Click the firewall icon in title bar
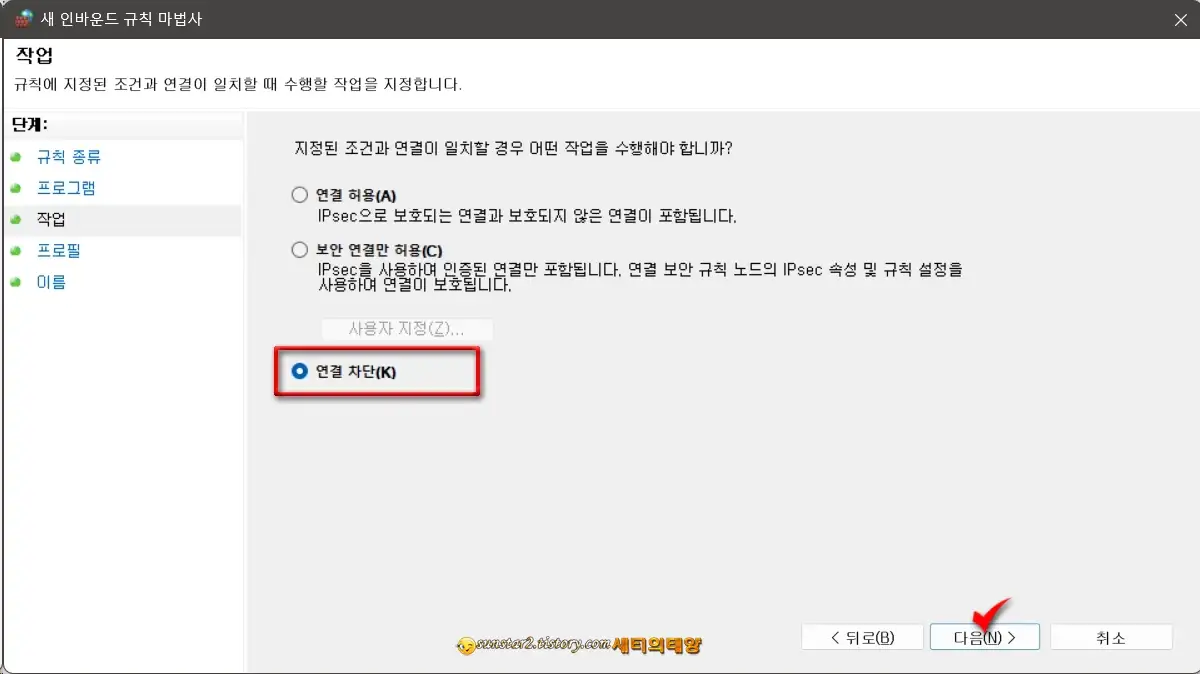This screenshot has height=674, width=1200. tap(24, 19)
